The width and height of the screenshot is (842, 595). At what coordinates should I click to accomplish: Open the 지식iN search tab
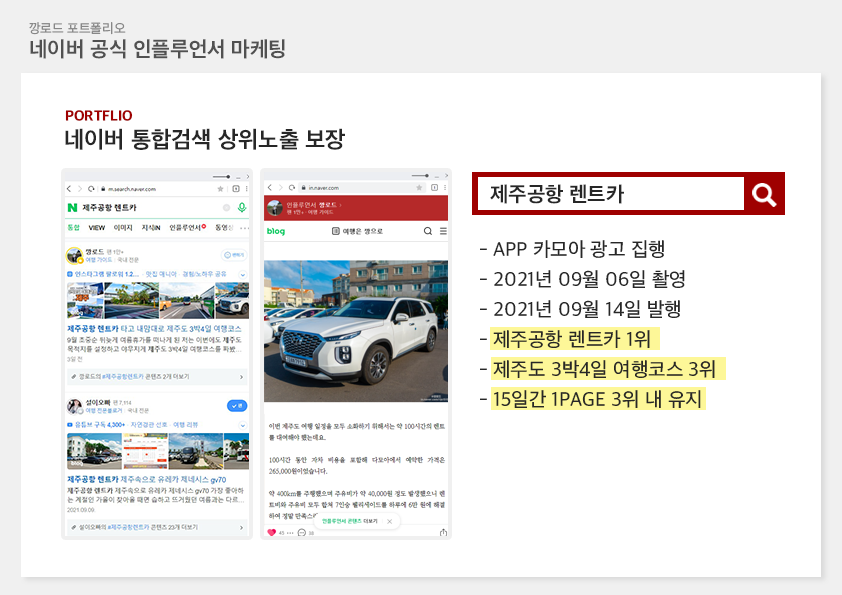151,228
